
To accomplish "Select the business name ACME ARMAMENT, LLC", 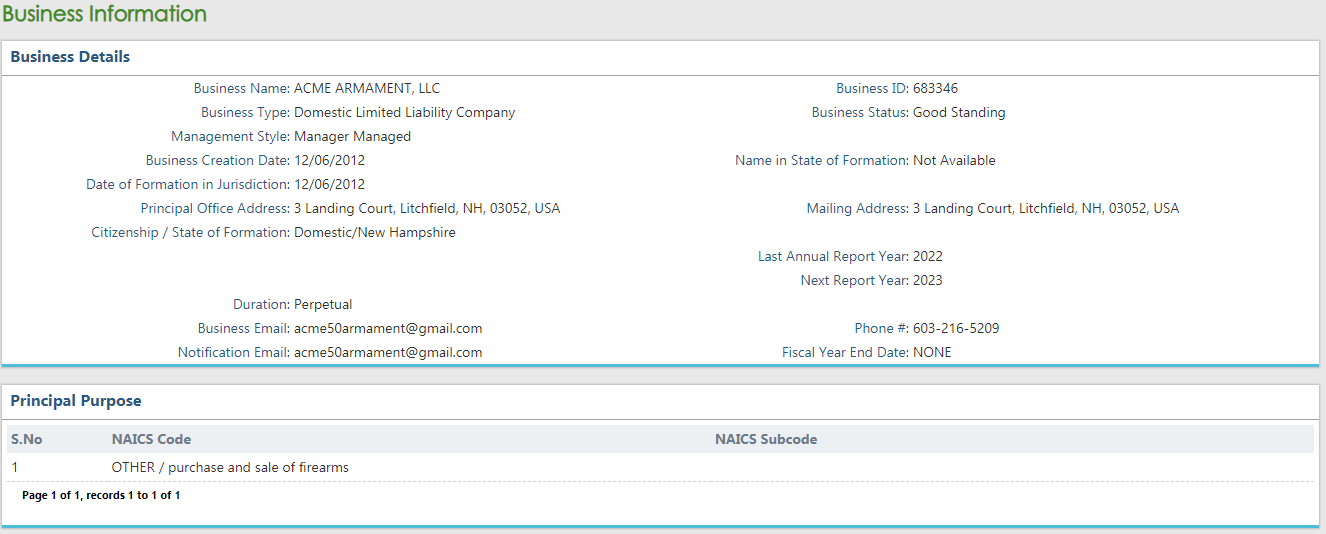I will [366, 88].
